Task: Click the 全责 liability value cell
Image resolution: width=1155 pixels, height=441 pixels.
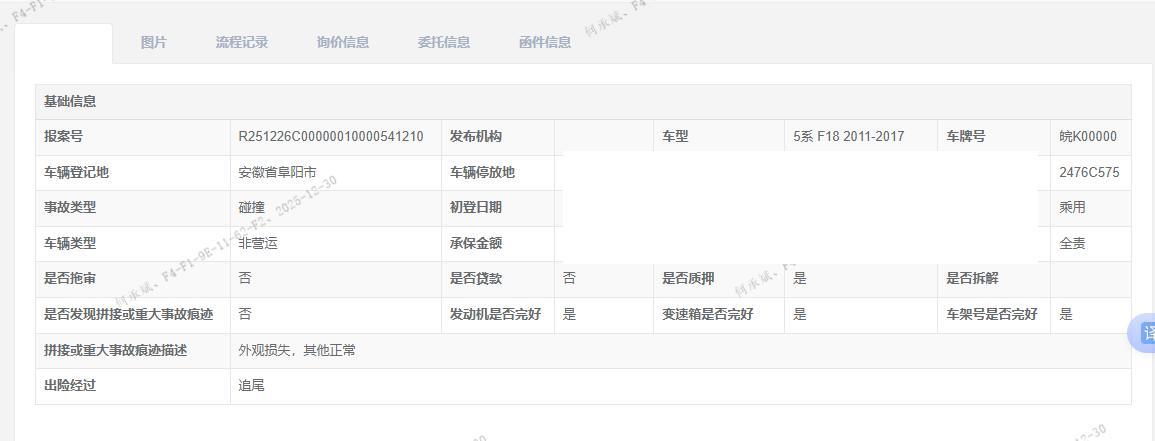Action: (x=1072, y=243)
